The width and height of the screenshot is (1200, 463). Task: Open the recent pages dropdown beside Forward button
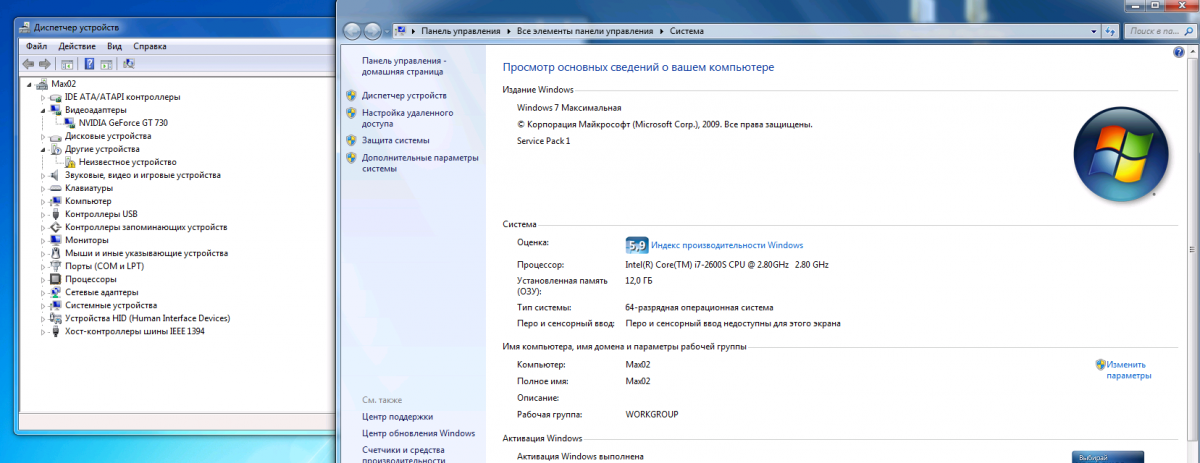[387, 31]
